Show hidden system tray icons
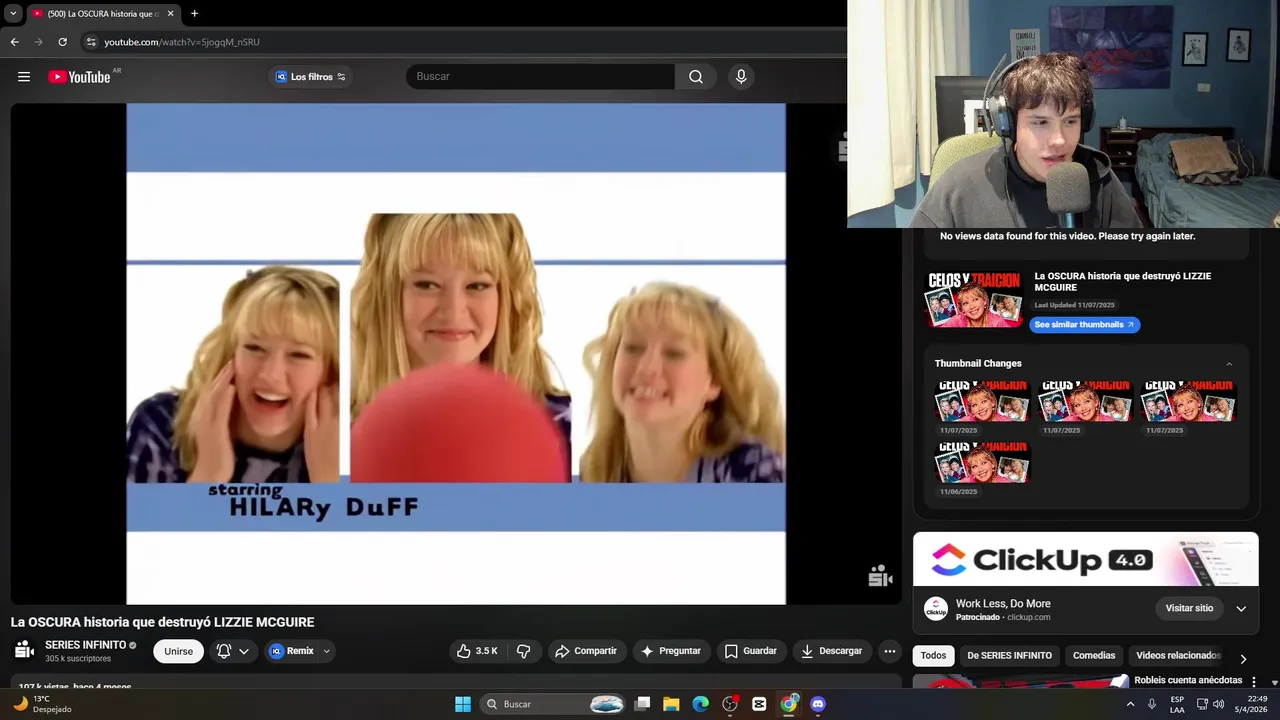 [1131, 704]
